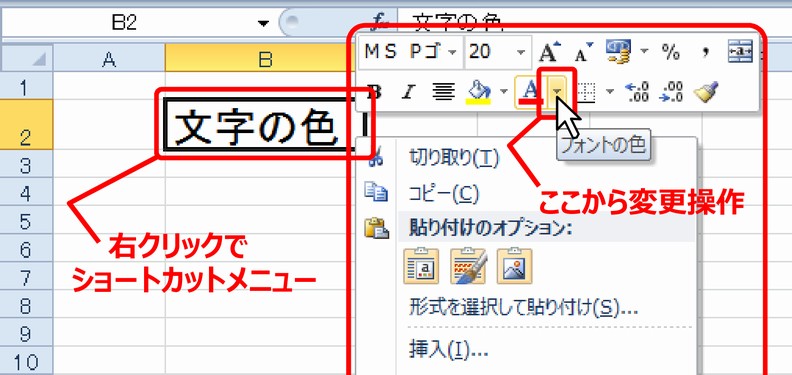Screen dimensions: 792x375
Task: Select the first paste option icon
Action: click(421, 266)
